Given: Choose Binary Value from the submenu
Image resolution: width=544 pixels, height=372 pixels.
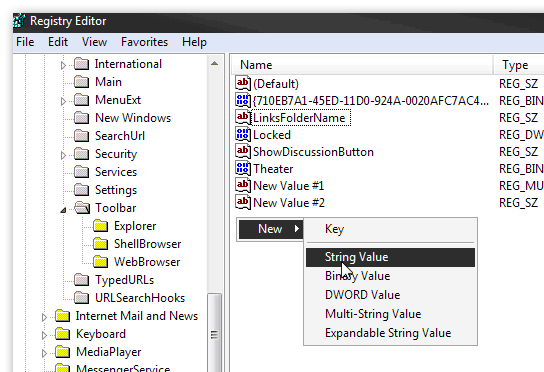Looking at the screenshot, I should click(x=390, y=276).
